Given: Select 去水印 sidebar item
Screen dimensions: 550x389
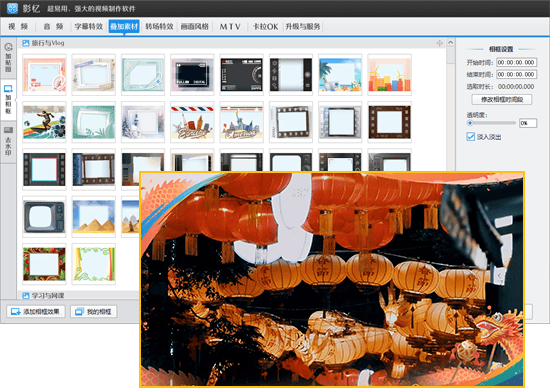Looking at the screenshot, I should (8, 142).
